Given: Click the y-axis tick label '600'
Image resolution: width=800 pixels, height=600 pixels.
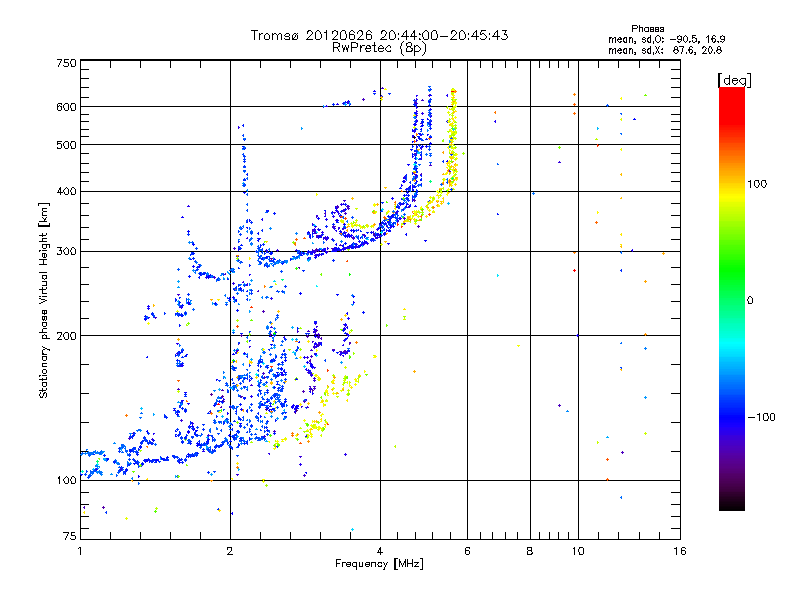Looking at the screenshot, I should tap(66, 107).
